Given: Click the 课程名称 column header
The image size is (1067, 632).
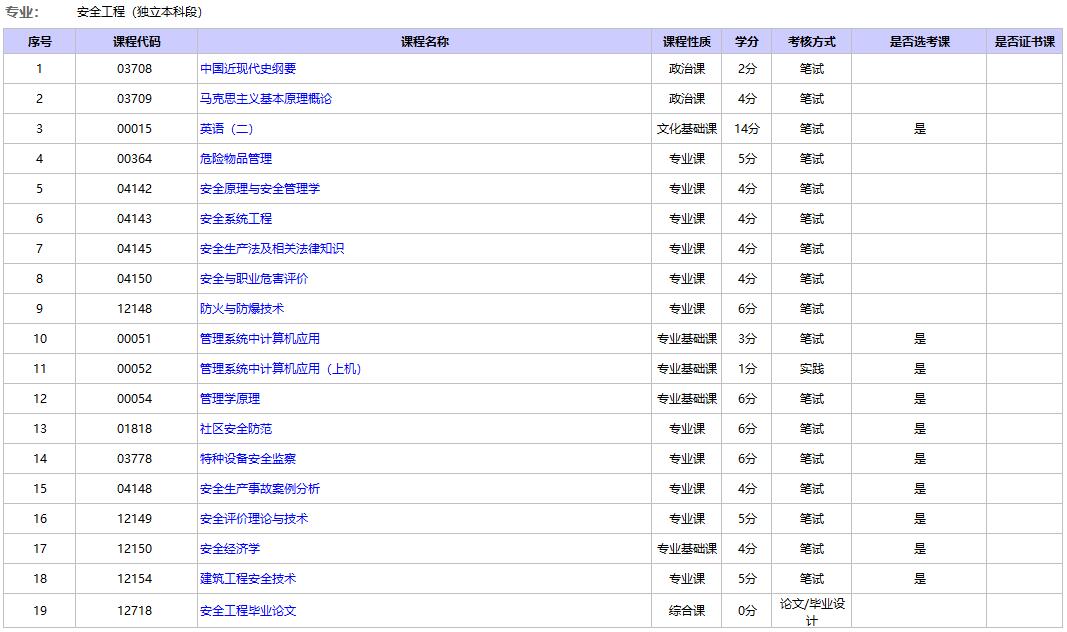Looking at the screenshot, I should (x=425, y=41).
